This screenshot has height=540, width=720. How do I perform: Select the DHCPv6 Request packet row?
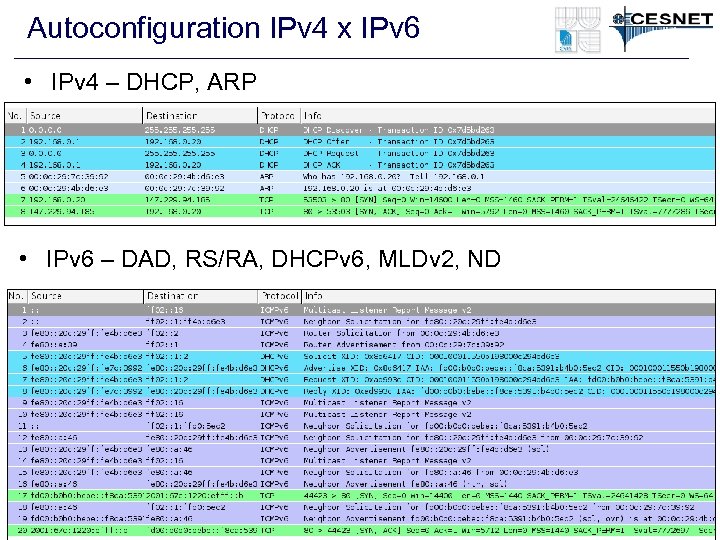click(x=361, y=380)
